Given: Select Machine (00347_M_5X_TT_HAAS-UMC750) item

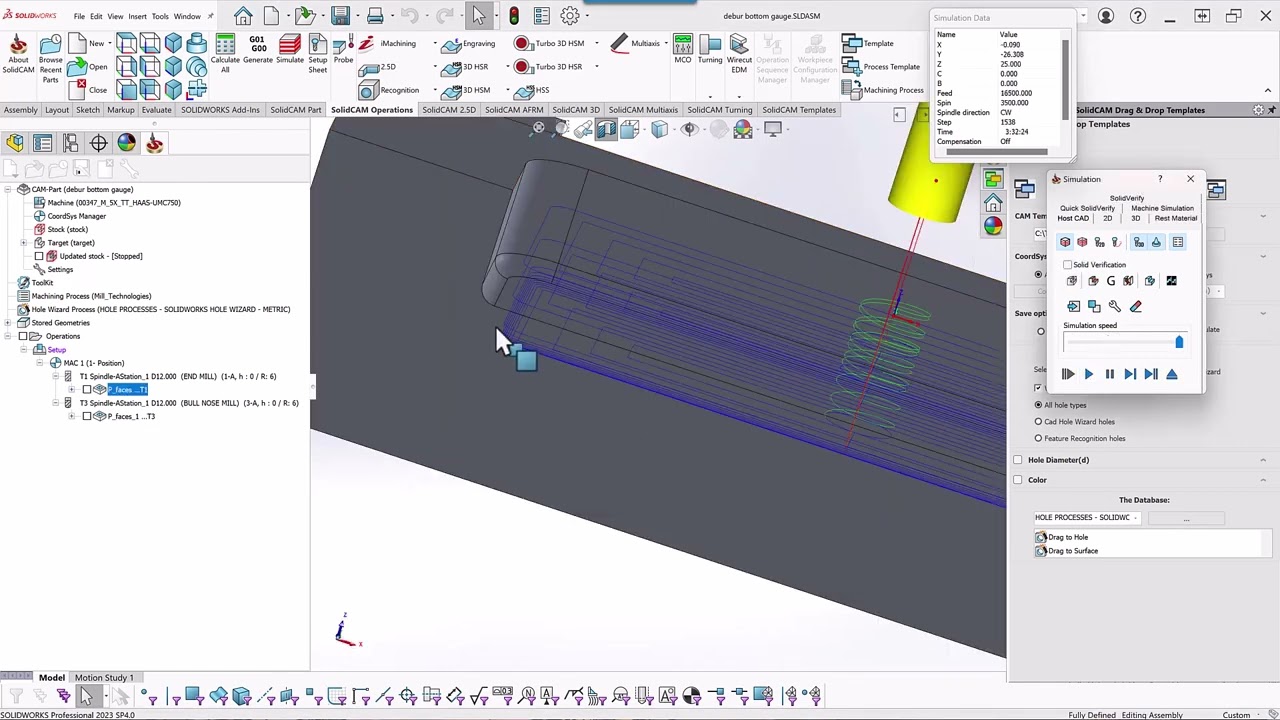Looking at the screenshot, I should (x=107, y=203).
